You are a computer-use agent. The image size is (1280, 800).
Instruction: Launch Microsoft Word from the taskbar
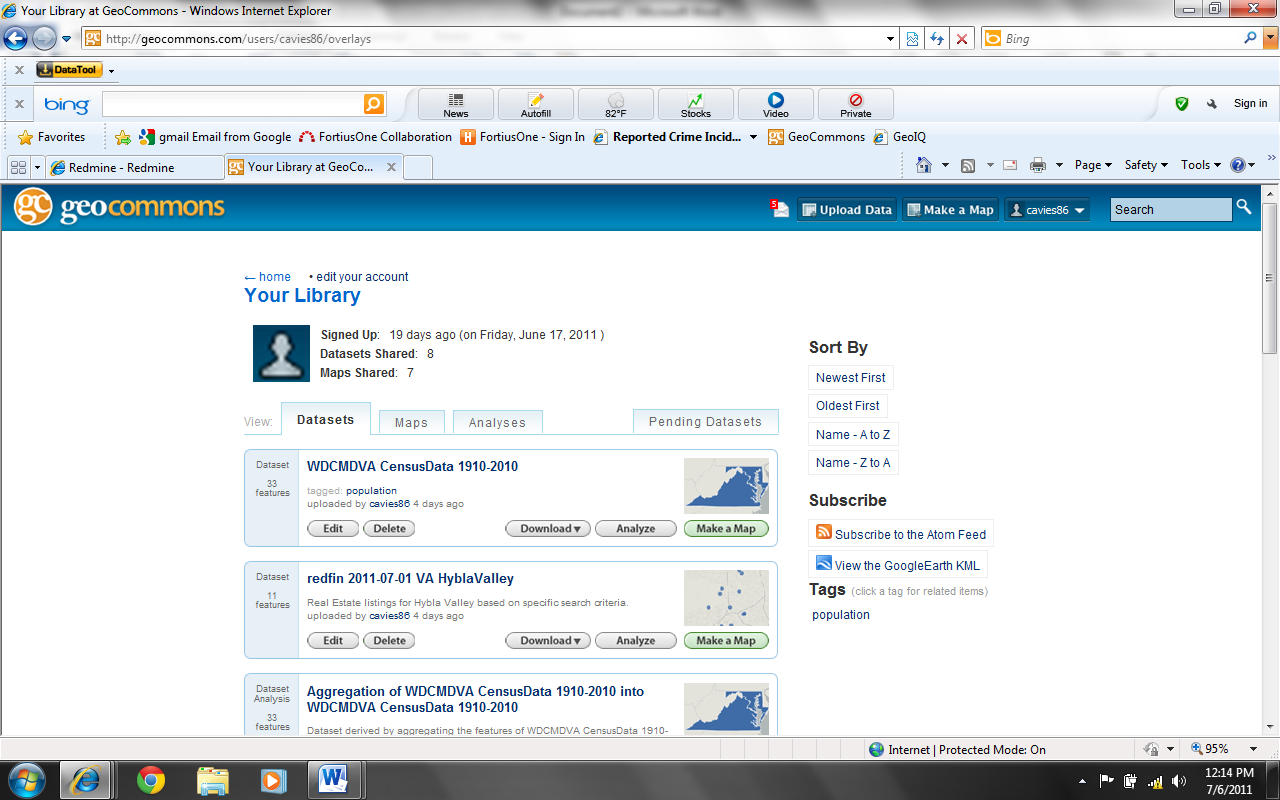pos(333,778)
